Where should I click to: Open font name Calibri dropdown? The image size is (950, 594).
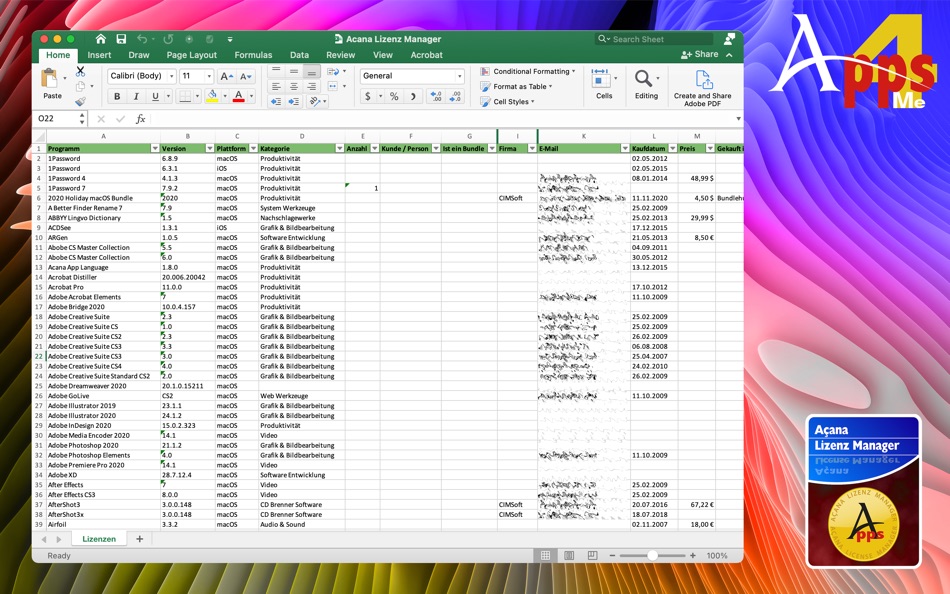pos(171,76)
